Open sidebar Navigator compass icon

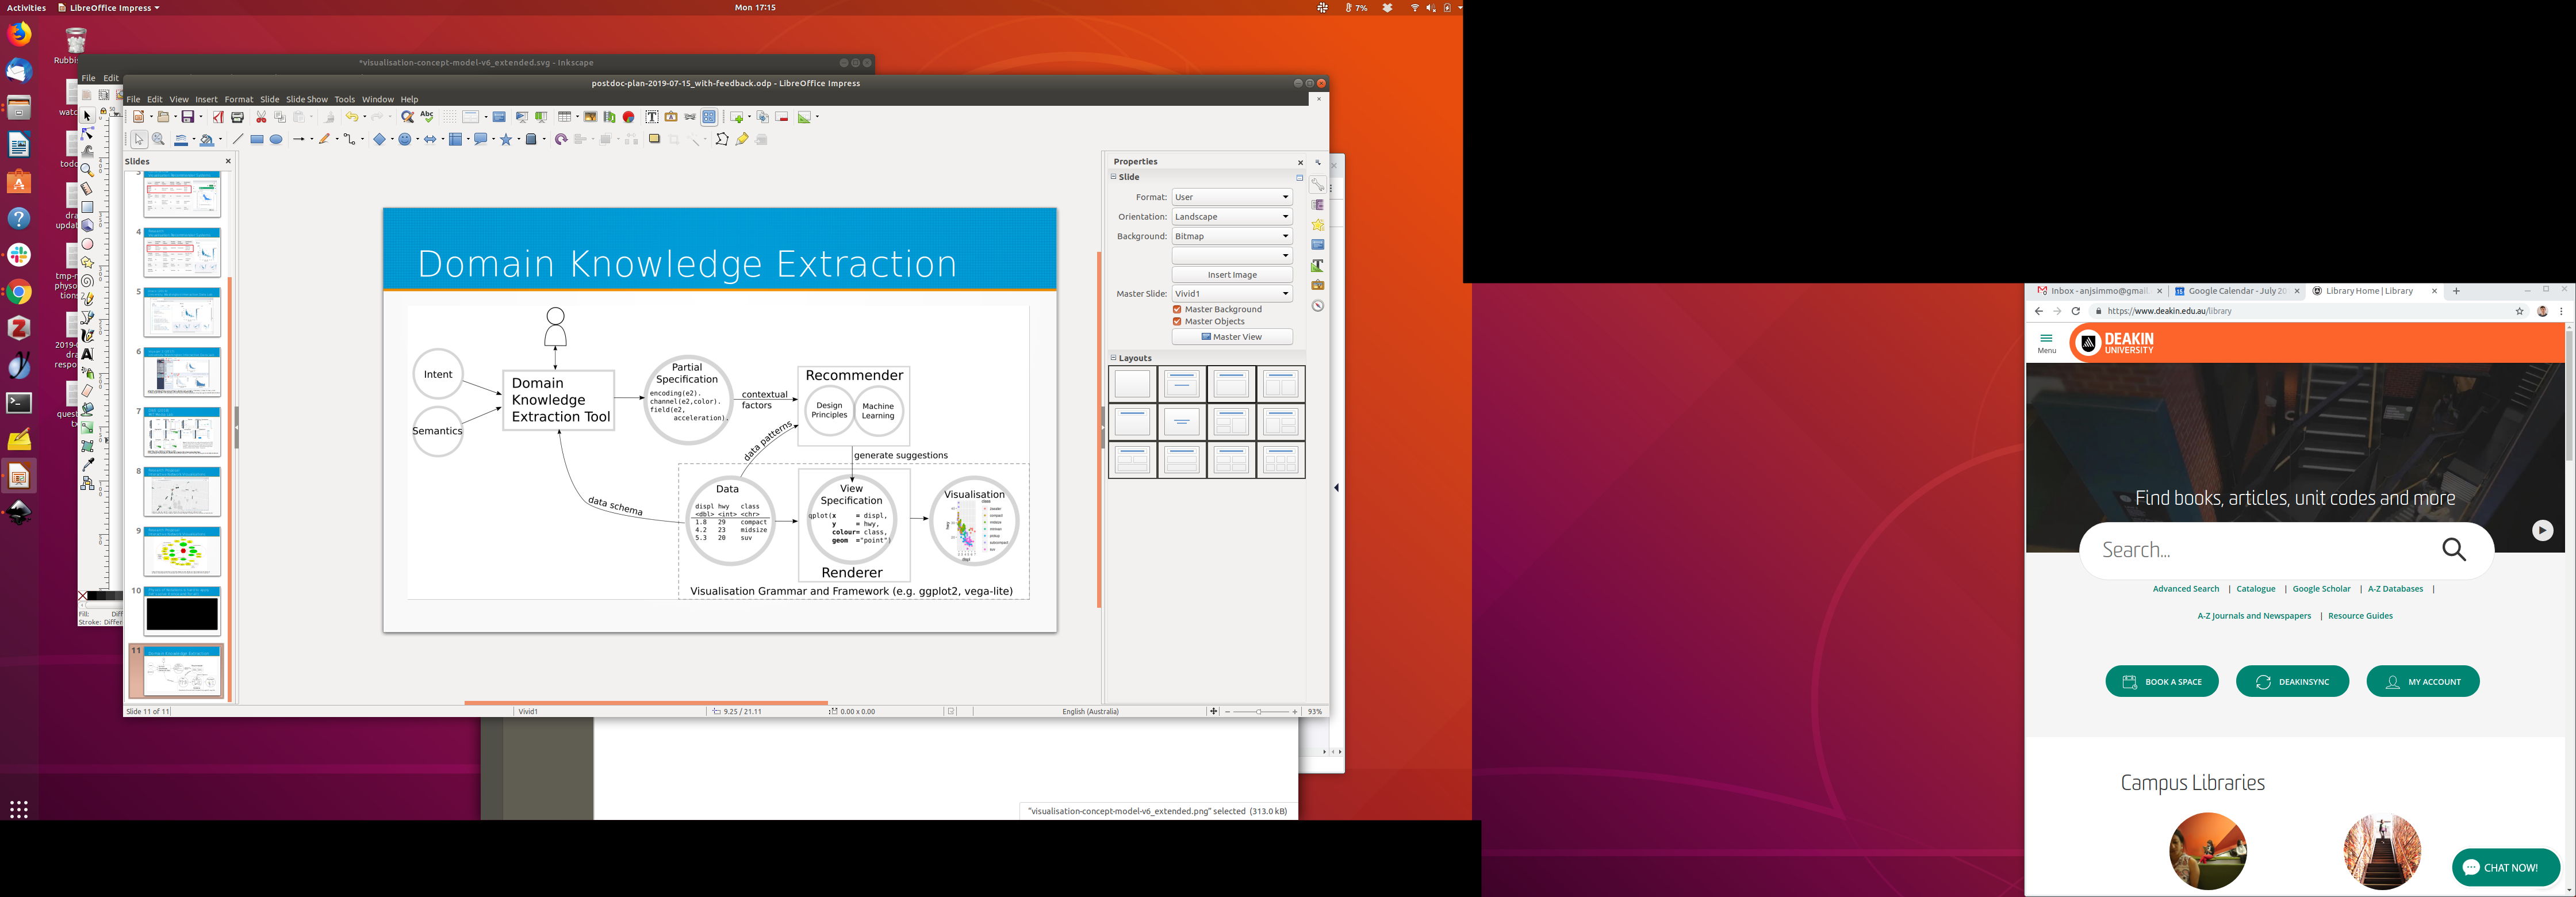(x=1318, y=306)
